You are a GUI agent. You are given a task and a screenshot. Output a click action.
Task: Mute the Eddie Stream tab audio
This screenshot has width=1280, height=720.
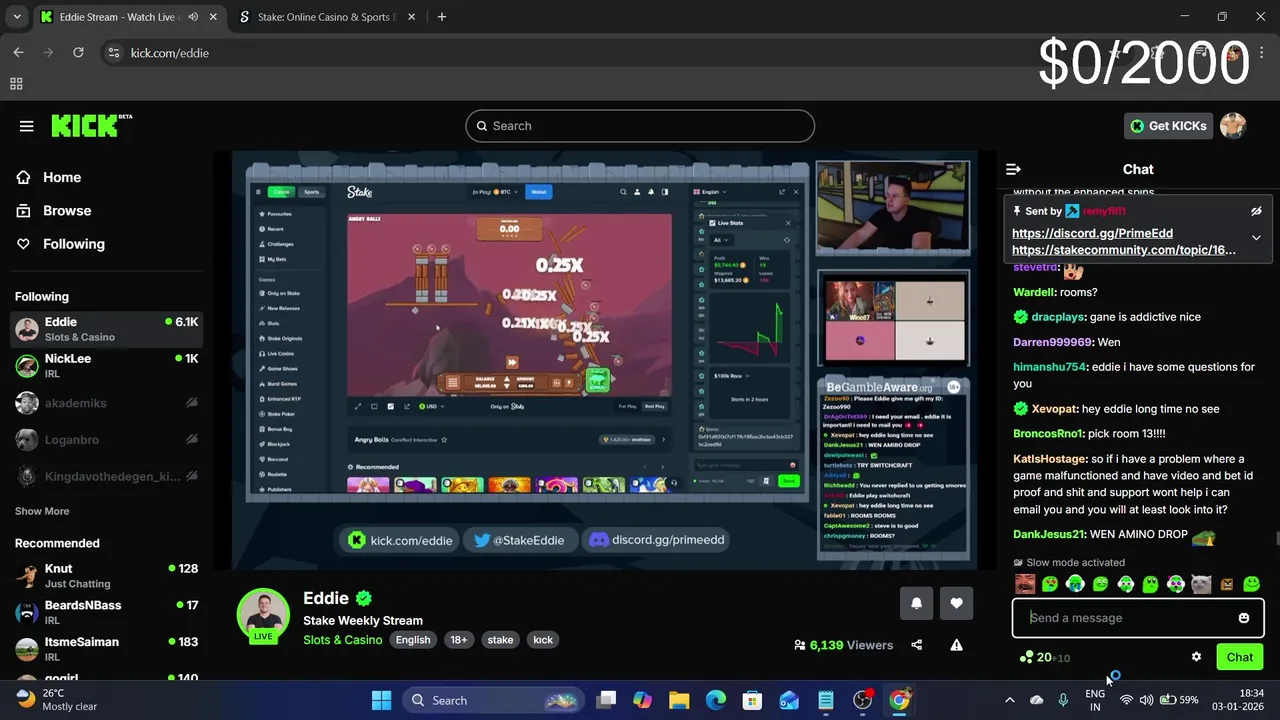point(193,17)
